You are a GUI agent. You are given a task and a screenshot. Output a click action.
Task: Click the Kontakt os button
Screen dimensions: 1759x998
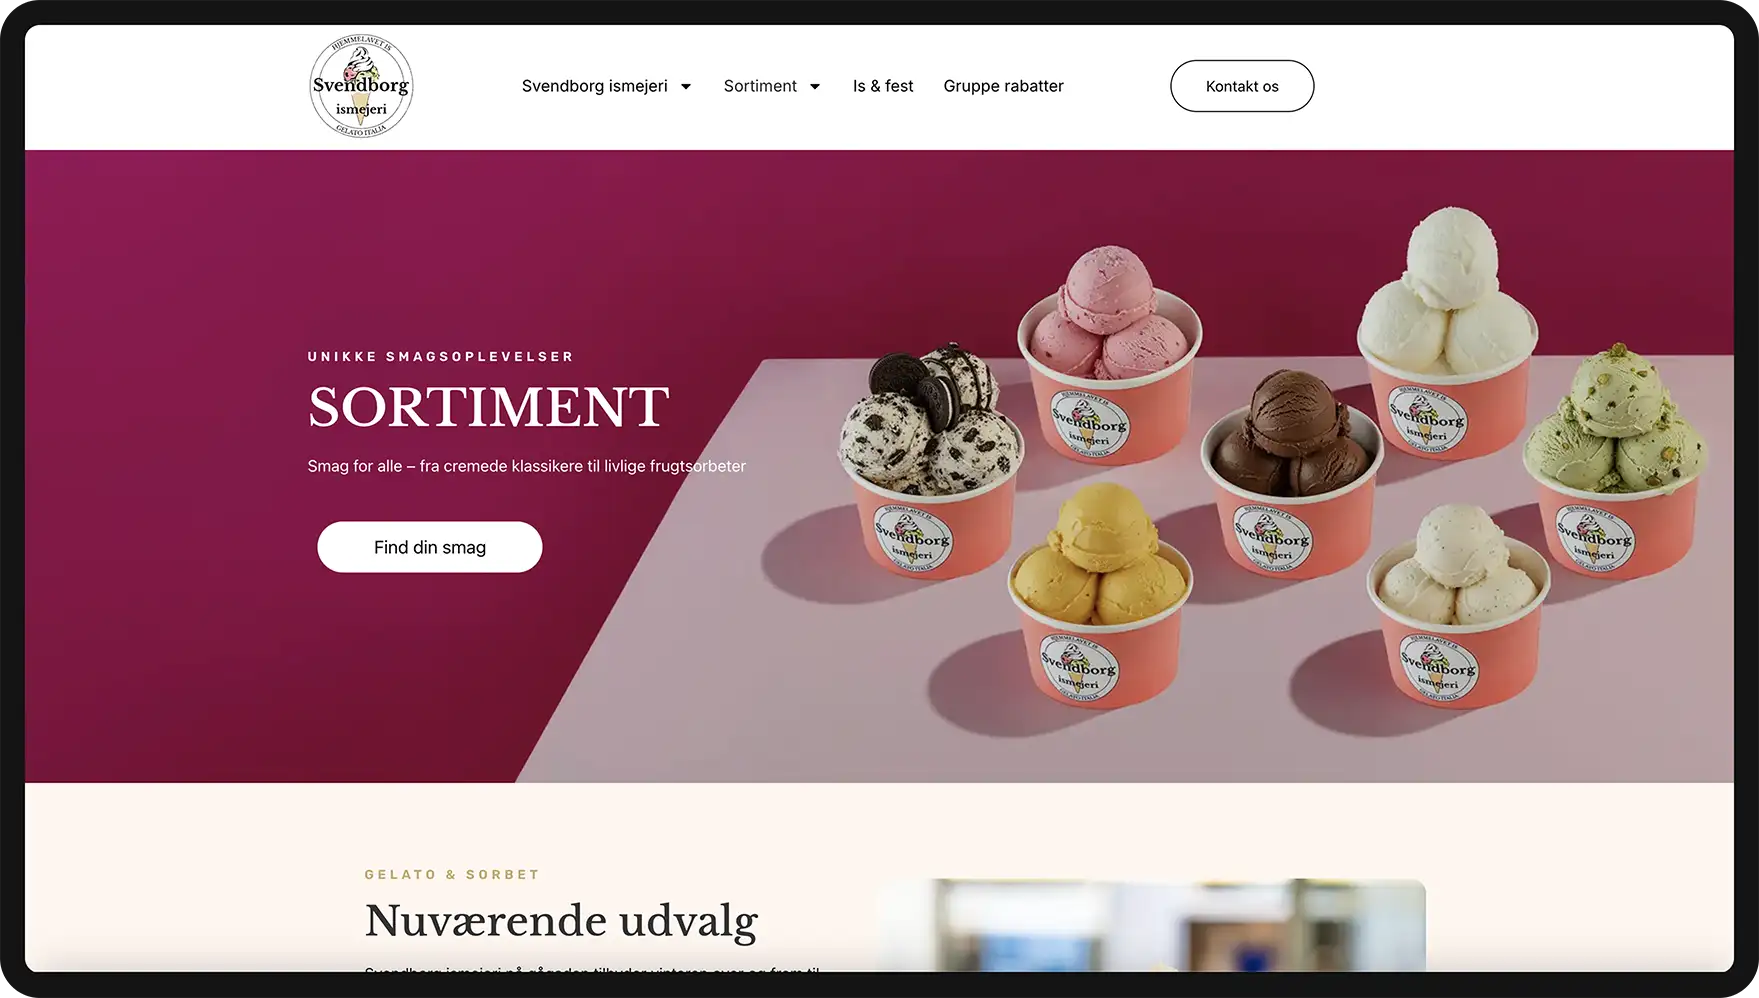pos(1242,86)
